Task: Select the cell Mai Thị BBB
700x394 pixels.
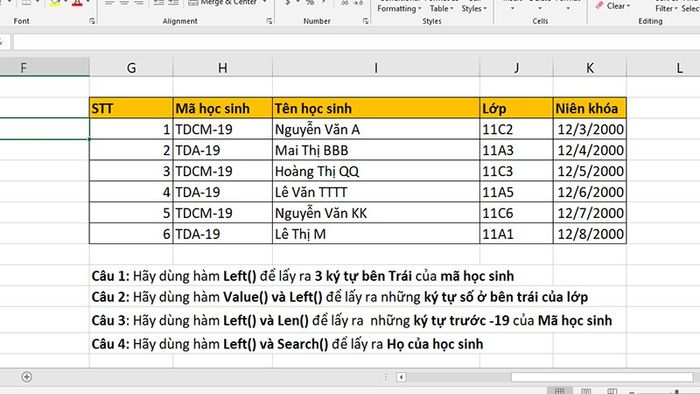Action: pyautogui.click(x=376, y=150)
